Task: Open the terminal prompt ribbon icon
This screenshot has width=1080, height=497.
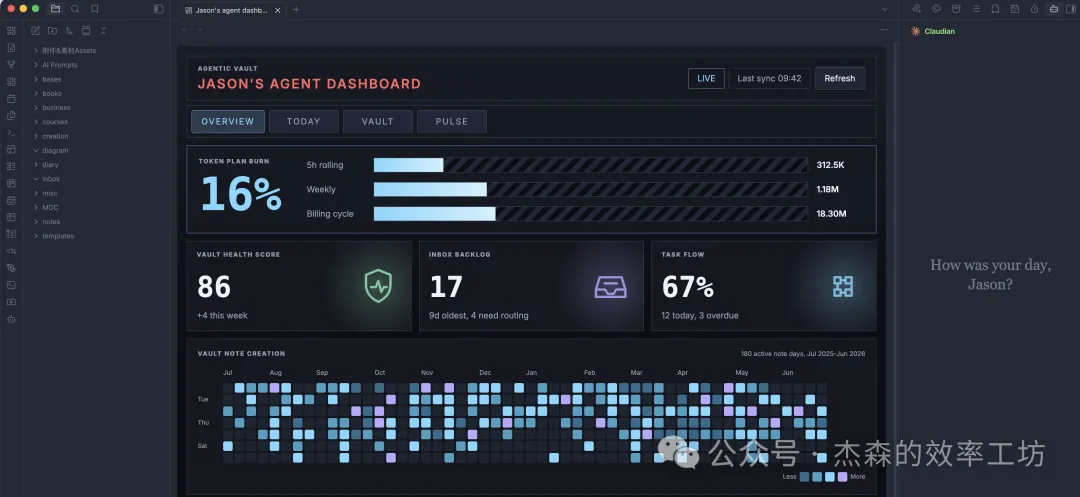Action: tap(11, 132)
